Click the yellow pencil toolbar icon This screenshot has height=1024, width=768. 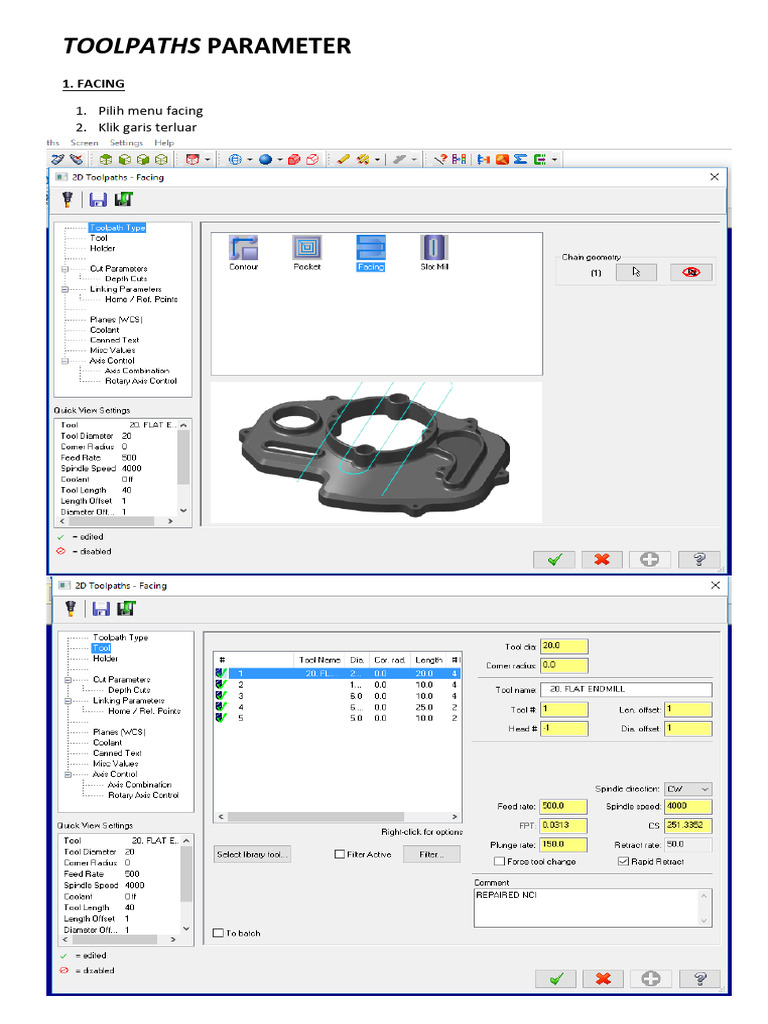343,159
